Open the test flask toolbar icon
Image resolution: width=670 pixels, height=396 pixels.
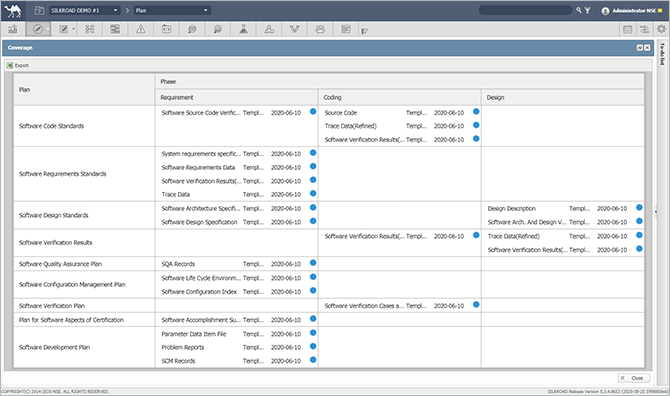pyautogui.click(x=243, y=29)
